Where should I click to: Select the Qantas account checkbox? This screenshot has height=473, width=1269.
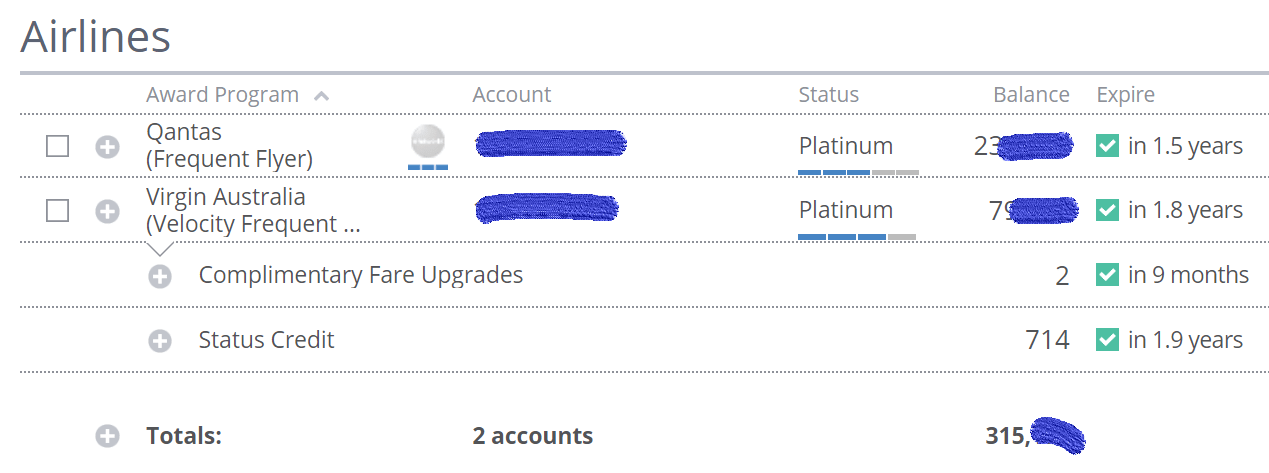(x=58, y=147)
